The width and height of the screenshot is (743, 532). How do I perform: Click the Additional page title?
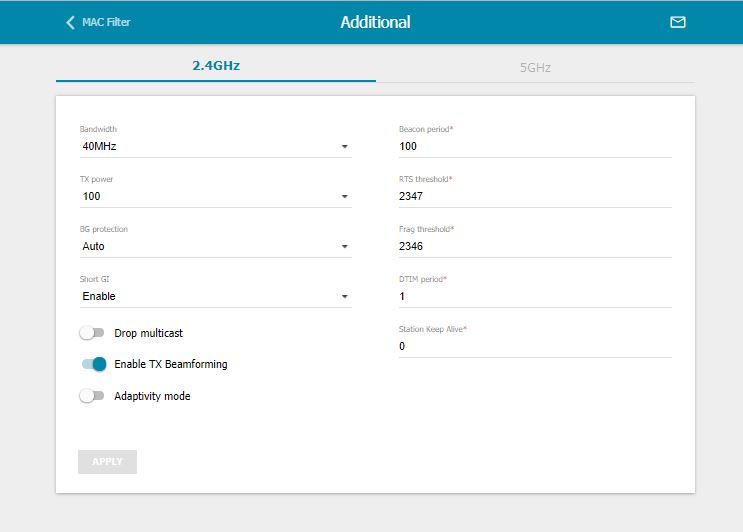click(375, 22)
